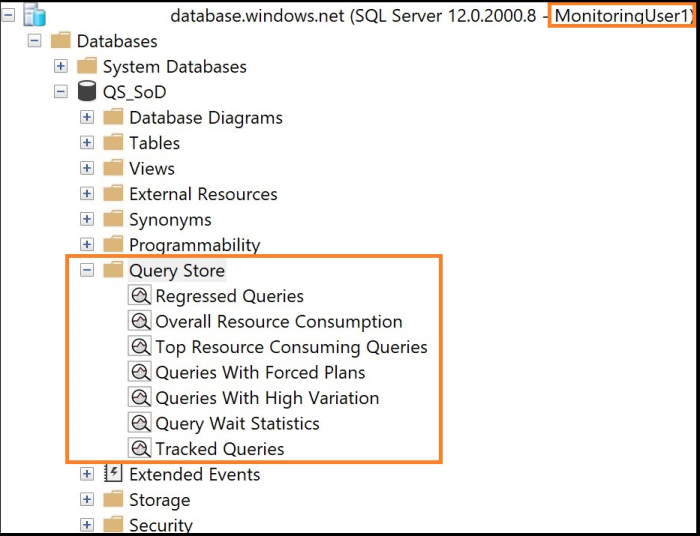Collapse the QS_SoD database node

(x=61, y=92)
